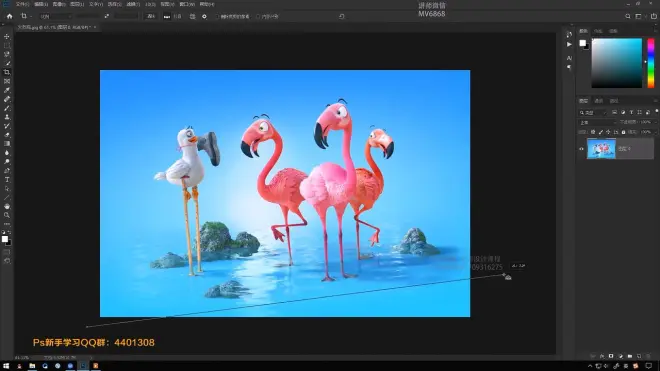Open the Layer menu
The width and height of the screenshot is (660, 371).
click(77, 4)
